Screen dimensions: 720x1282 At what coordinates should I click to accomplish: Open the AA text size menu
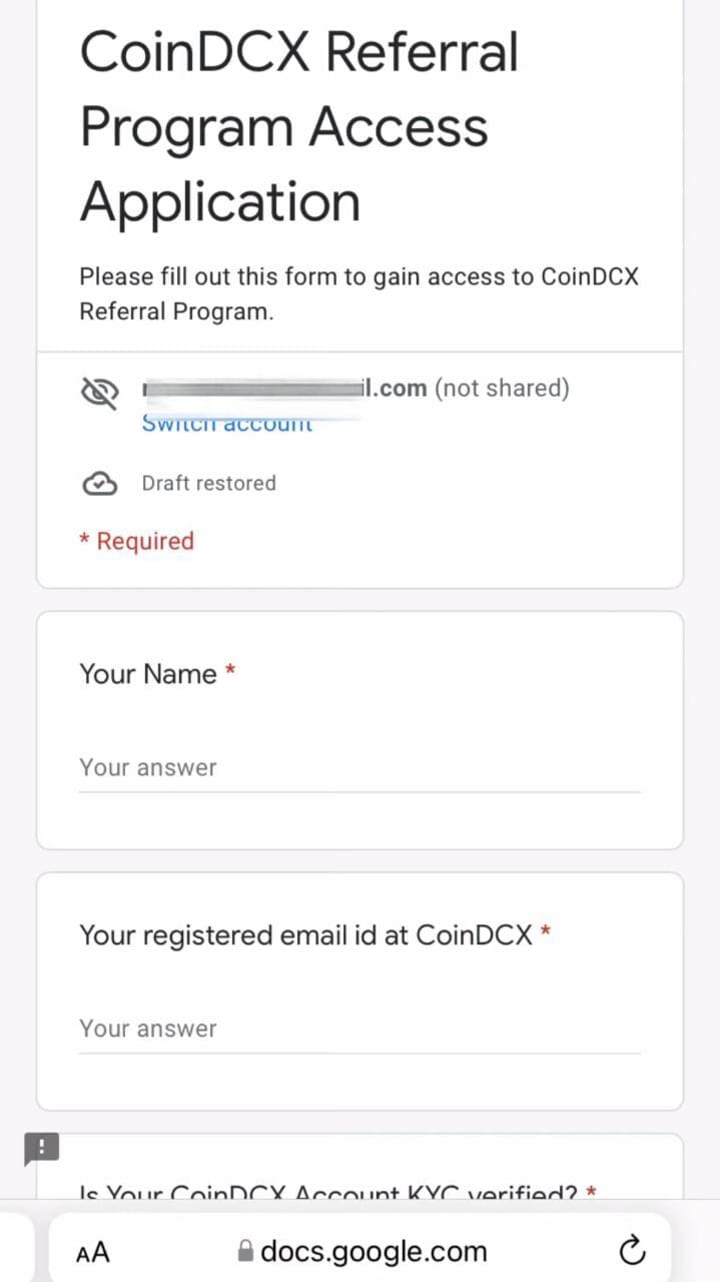93,1252
